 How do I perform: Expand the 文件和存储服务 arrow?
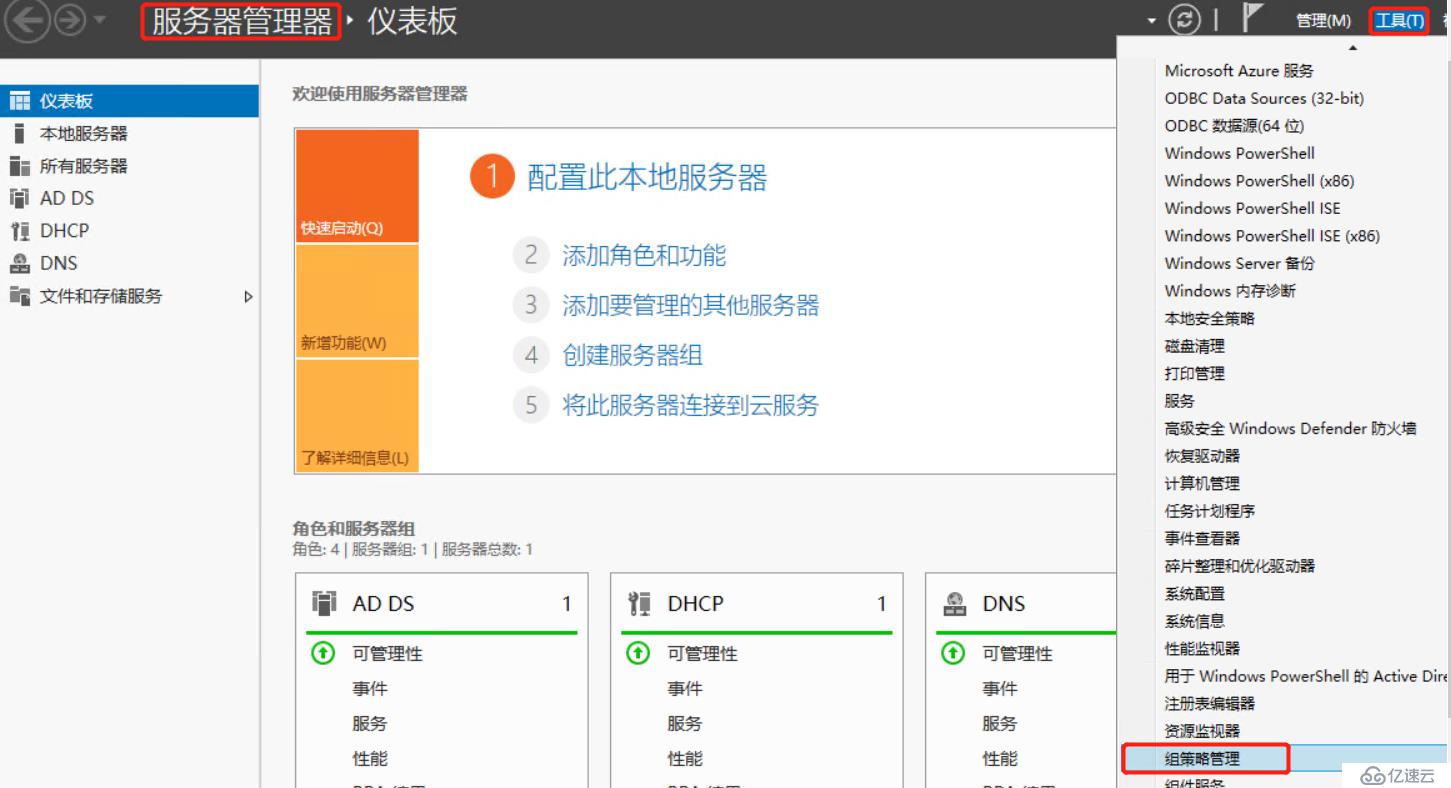click(249, 296)
